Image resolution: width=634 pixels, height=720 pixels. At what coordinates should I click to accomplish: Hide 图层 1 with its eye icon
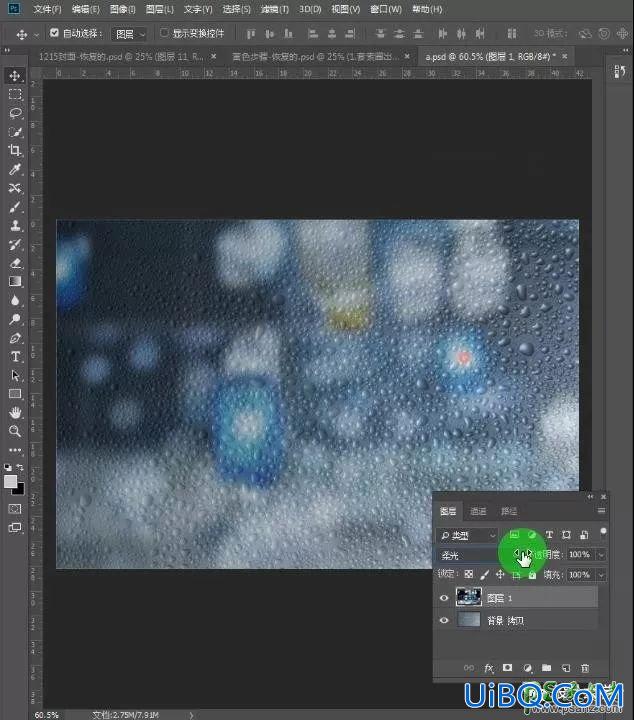(x=443, y=598)
